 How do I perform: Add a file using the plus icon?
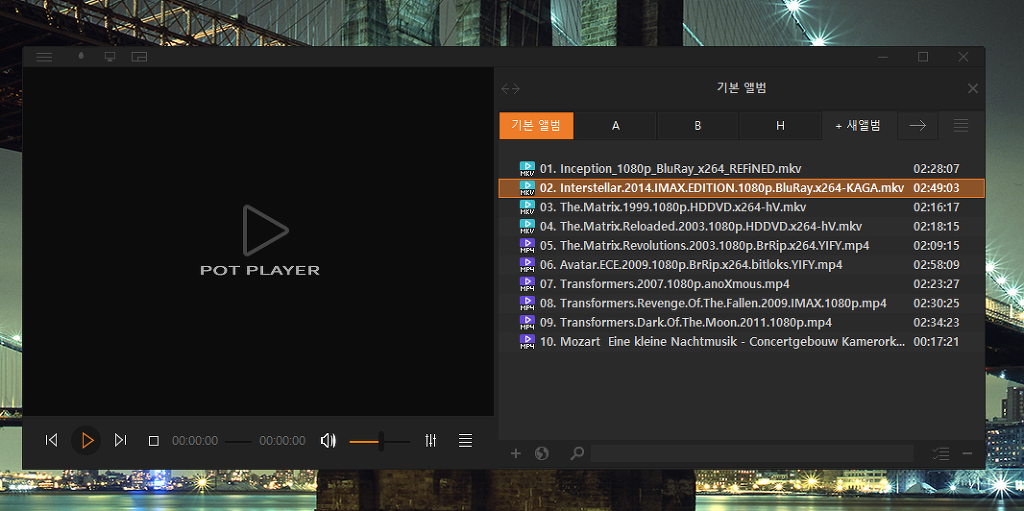click(516, 453)
